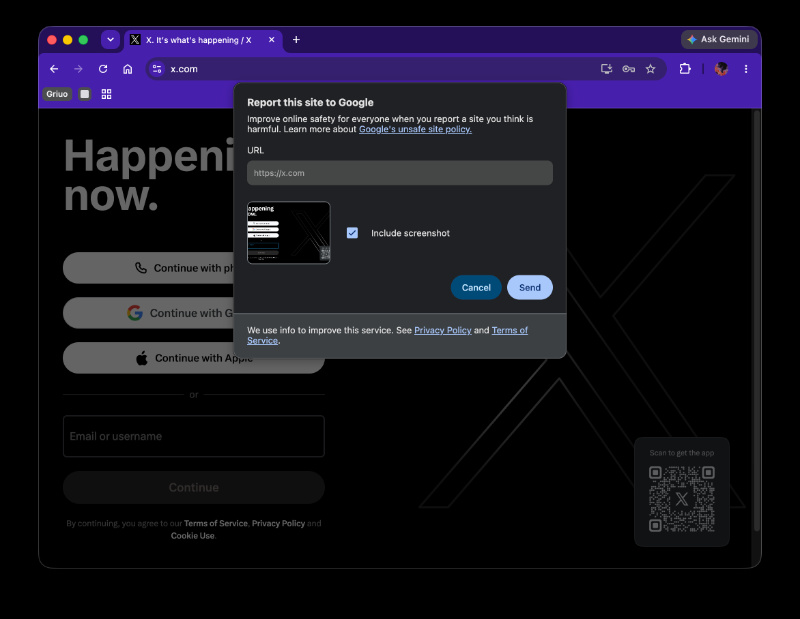Click the URL field showing https://x.com
The image size is (800, 619).
pyautogui.click(x=399, y=173)
